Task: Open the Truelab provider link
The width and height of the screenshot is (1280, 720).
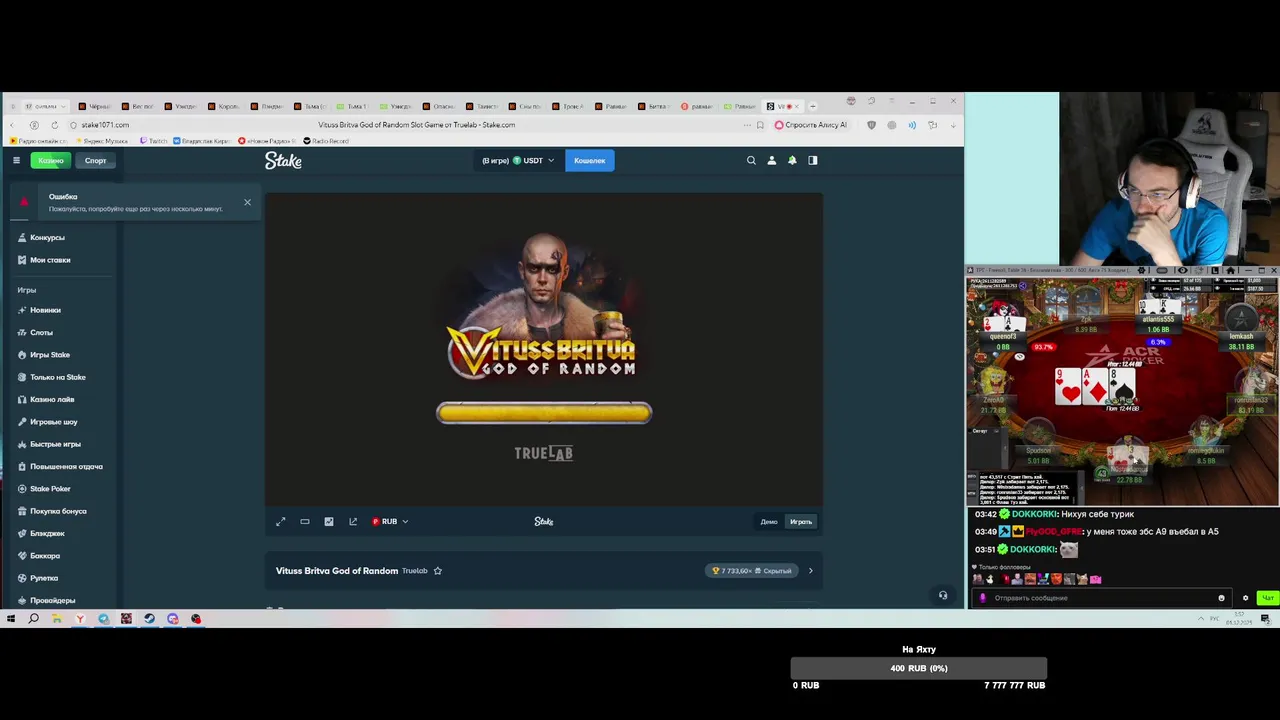Action: 415,571
